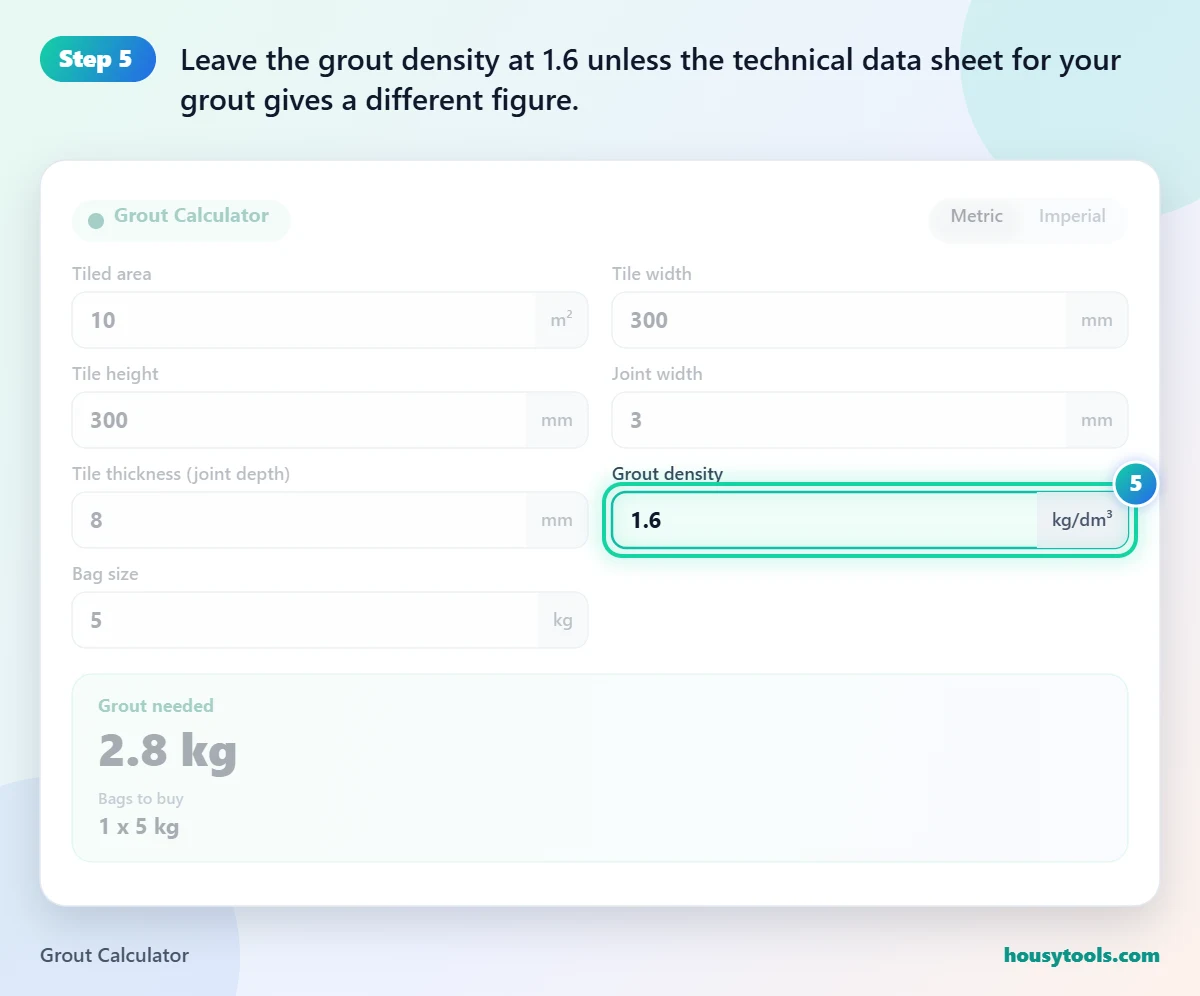Click the 'Bag size' label
This screenshot has height=996, width=1200.
point(105,574)
